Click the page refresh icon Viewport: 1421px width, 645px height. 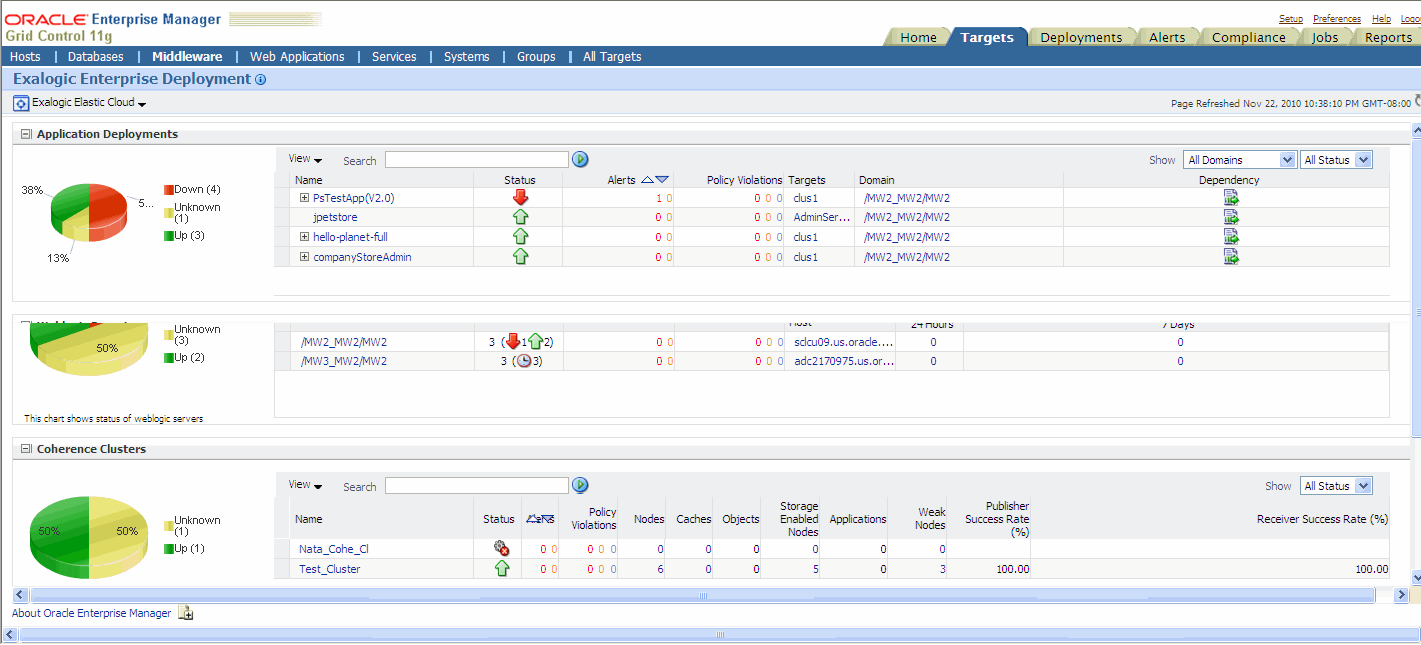pos(1416,101)
